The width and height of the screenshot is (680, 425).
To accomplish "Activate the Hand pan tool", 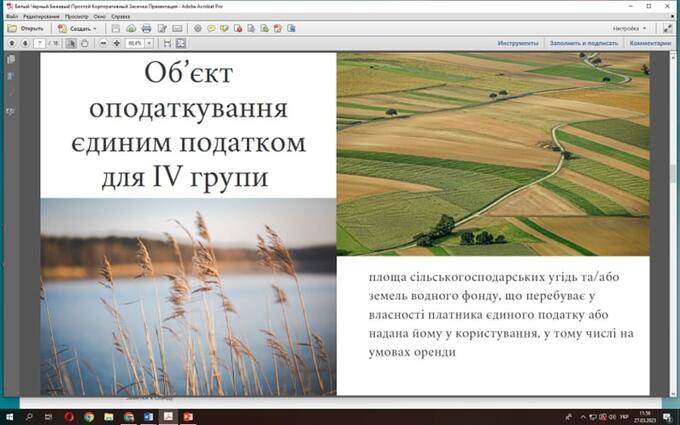I will pyautogui.click(x=85, y=43).
